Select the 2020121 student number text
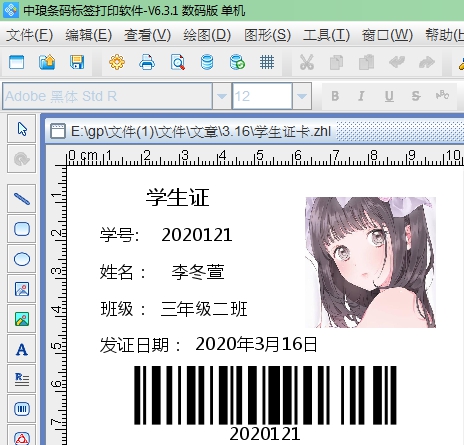The image size is (464, 445). click(x=197, y=235)
